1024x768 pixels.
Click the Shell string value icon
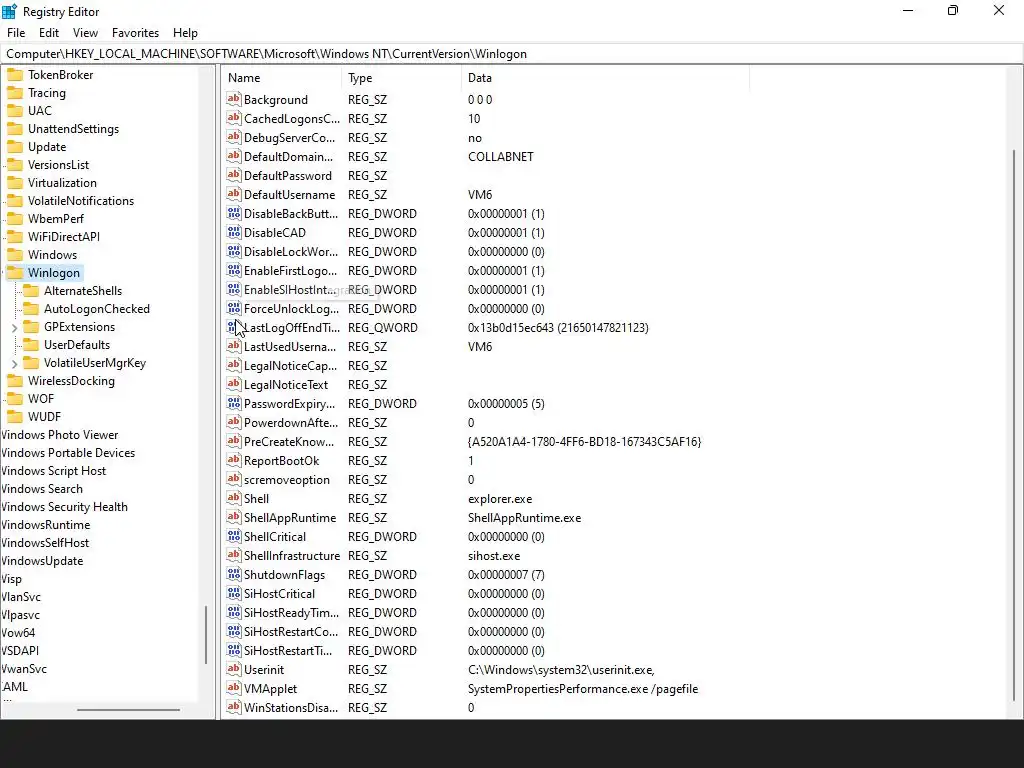234,498
